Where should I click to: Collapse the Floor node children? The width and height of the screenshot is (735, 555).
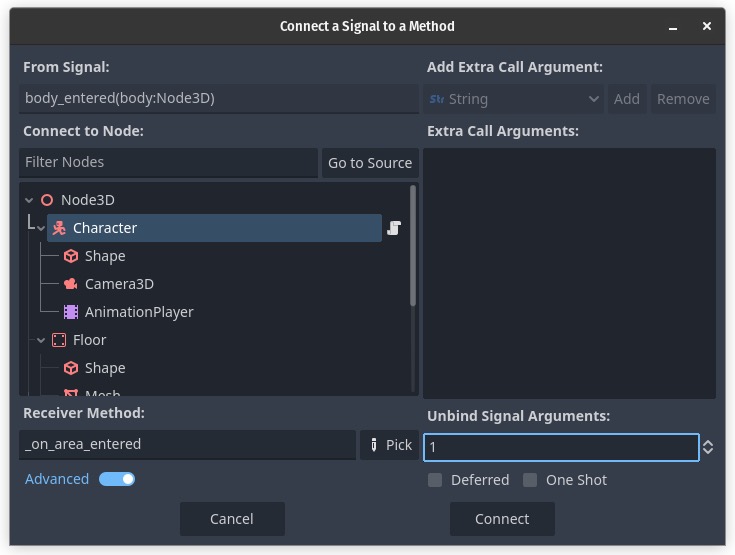click(41, 340)
